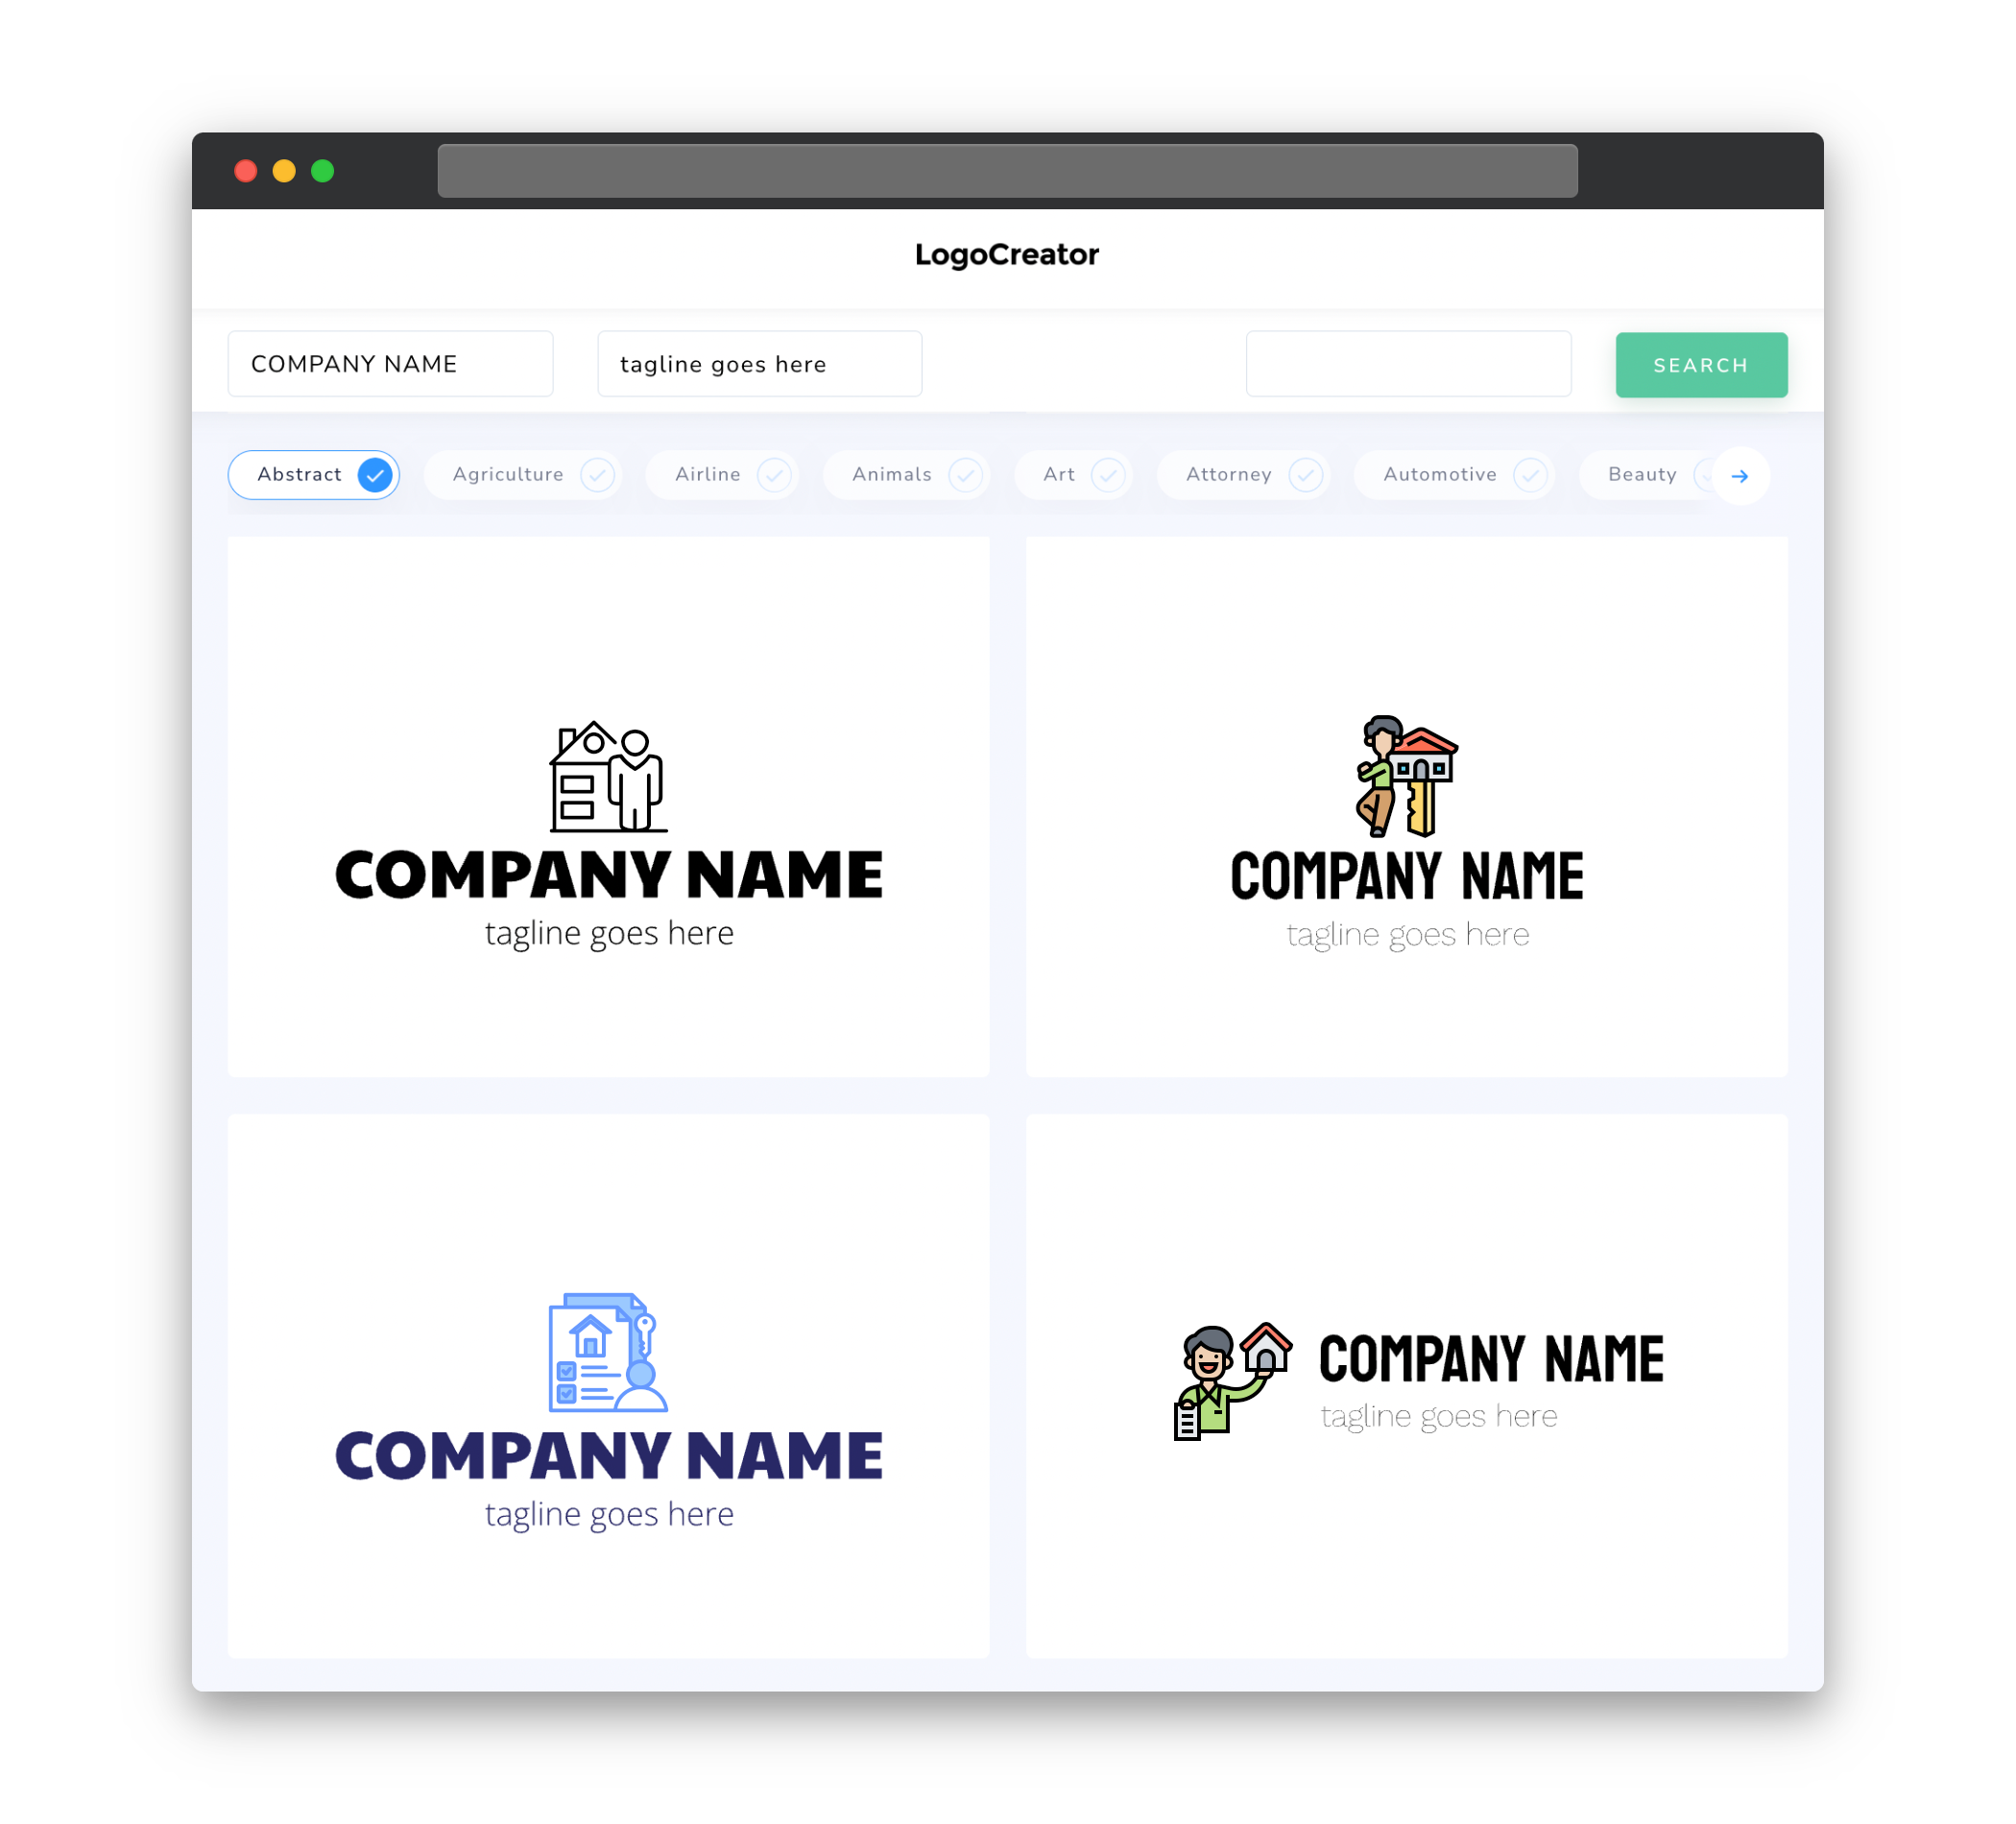The image size is (2016, 1824).
Task: Select the Art category filter dropdown
Action: pyautogui.click(x=1075, y=474)
